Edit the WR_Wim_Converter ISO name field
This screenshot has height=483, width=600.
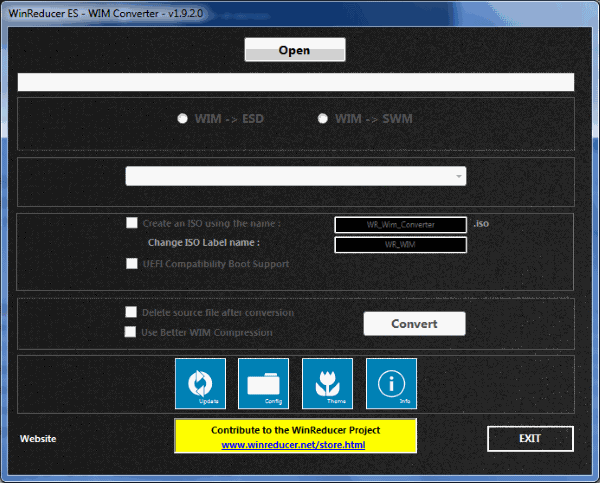click(401, 225)
